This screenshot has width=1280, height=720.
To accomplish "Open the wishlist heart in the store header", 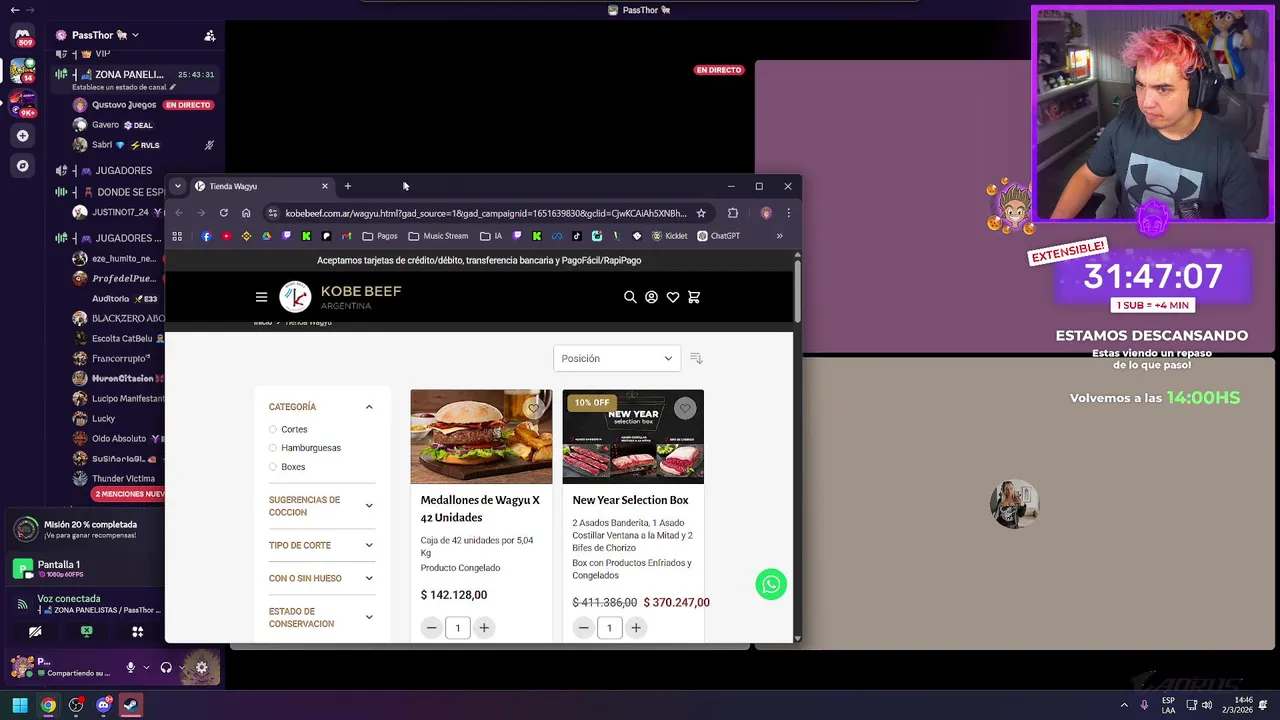I will (673, 297).
